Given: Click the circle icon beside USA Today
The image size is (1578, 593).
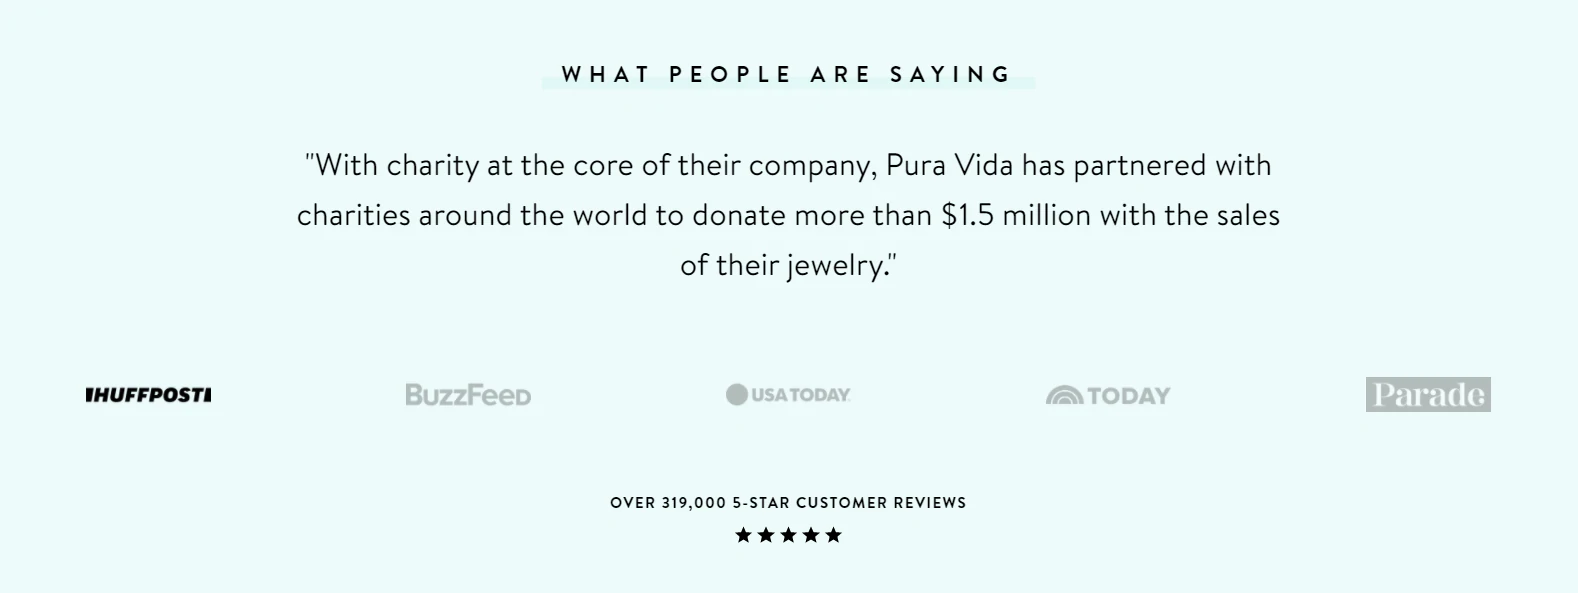Looking at the screenshot, I should pos(737,395).
